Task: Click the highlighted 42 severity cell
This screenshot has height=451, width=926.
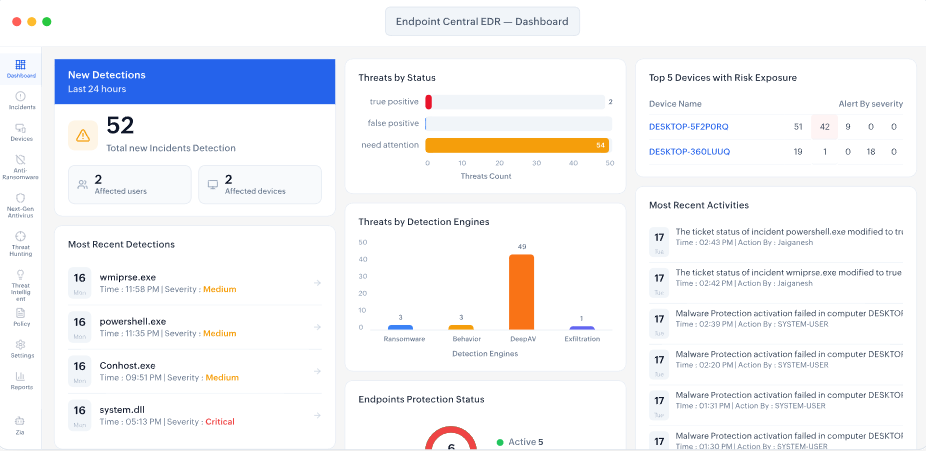Action: [x=824, y=127]
